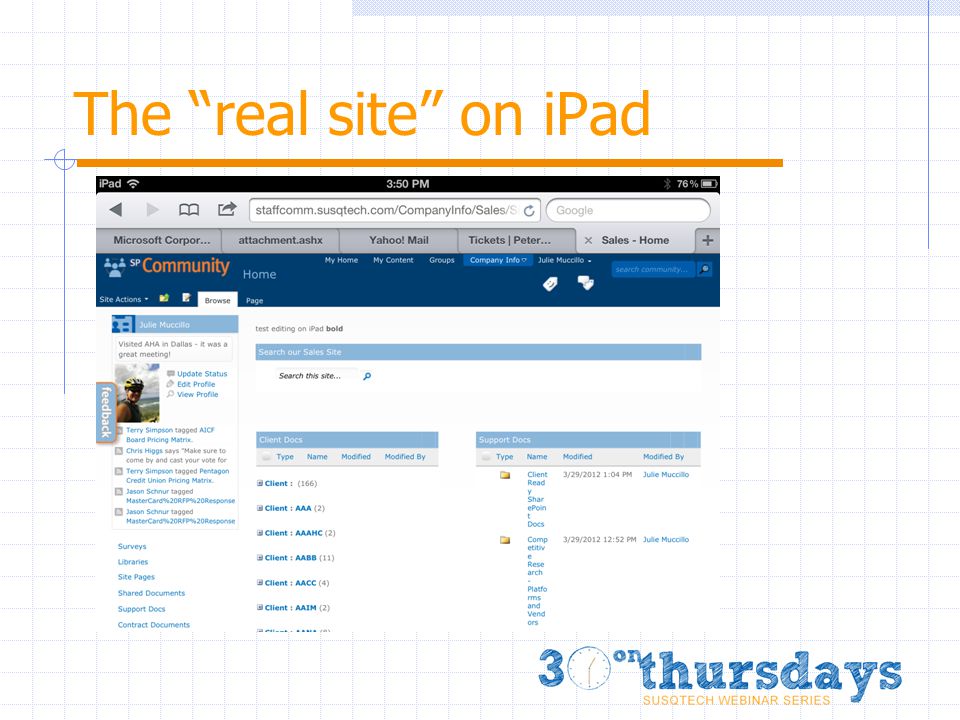960x720 pixels.
Task: Click the Update Status link
Action: coord(202,374)
